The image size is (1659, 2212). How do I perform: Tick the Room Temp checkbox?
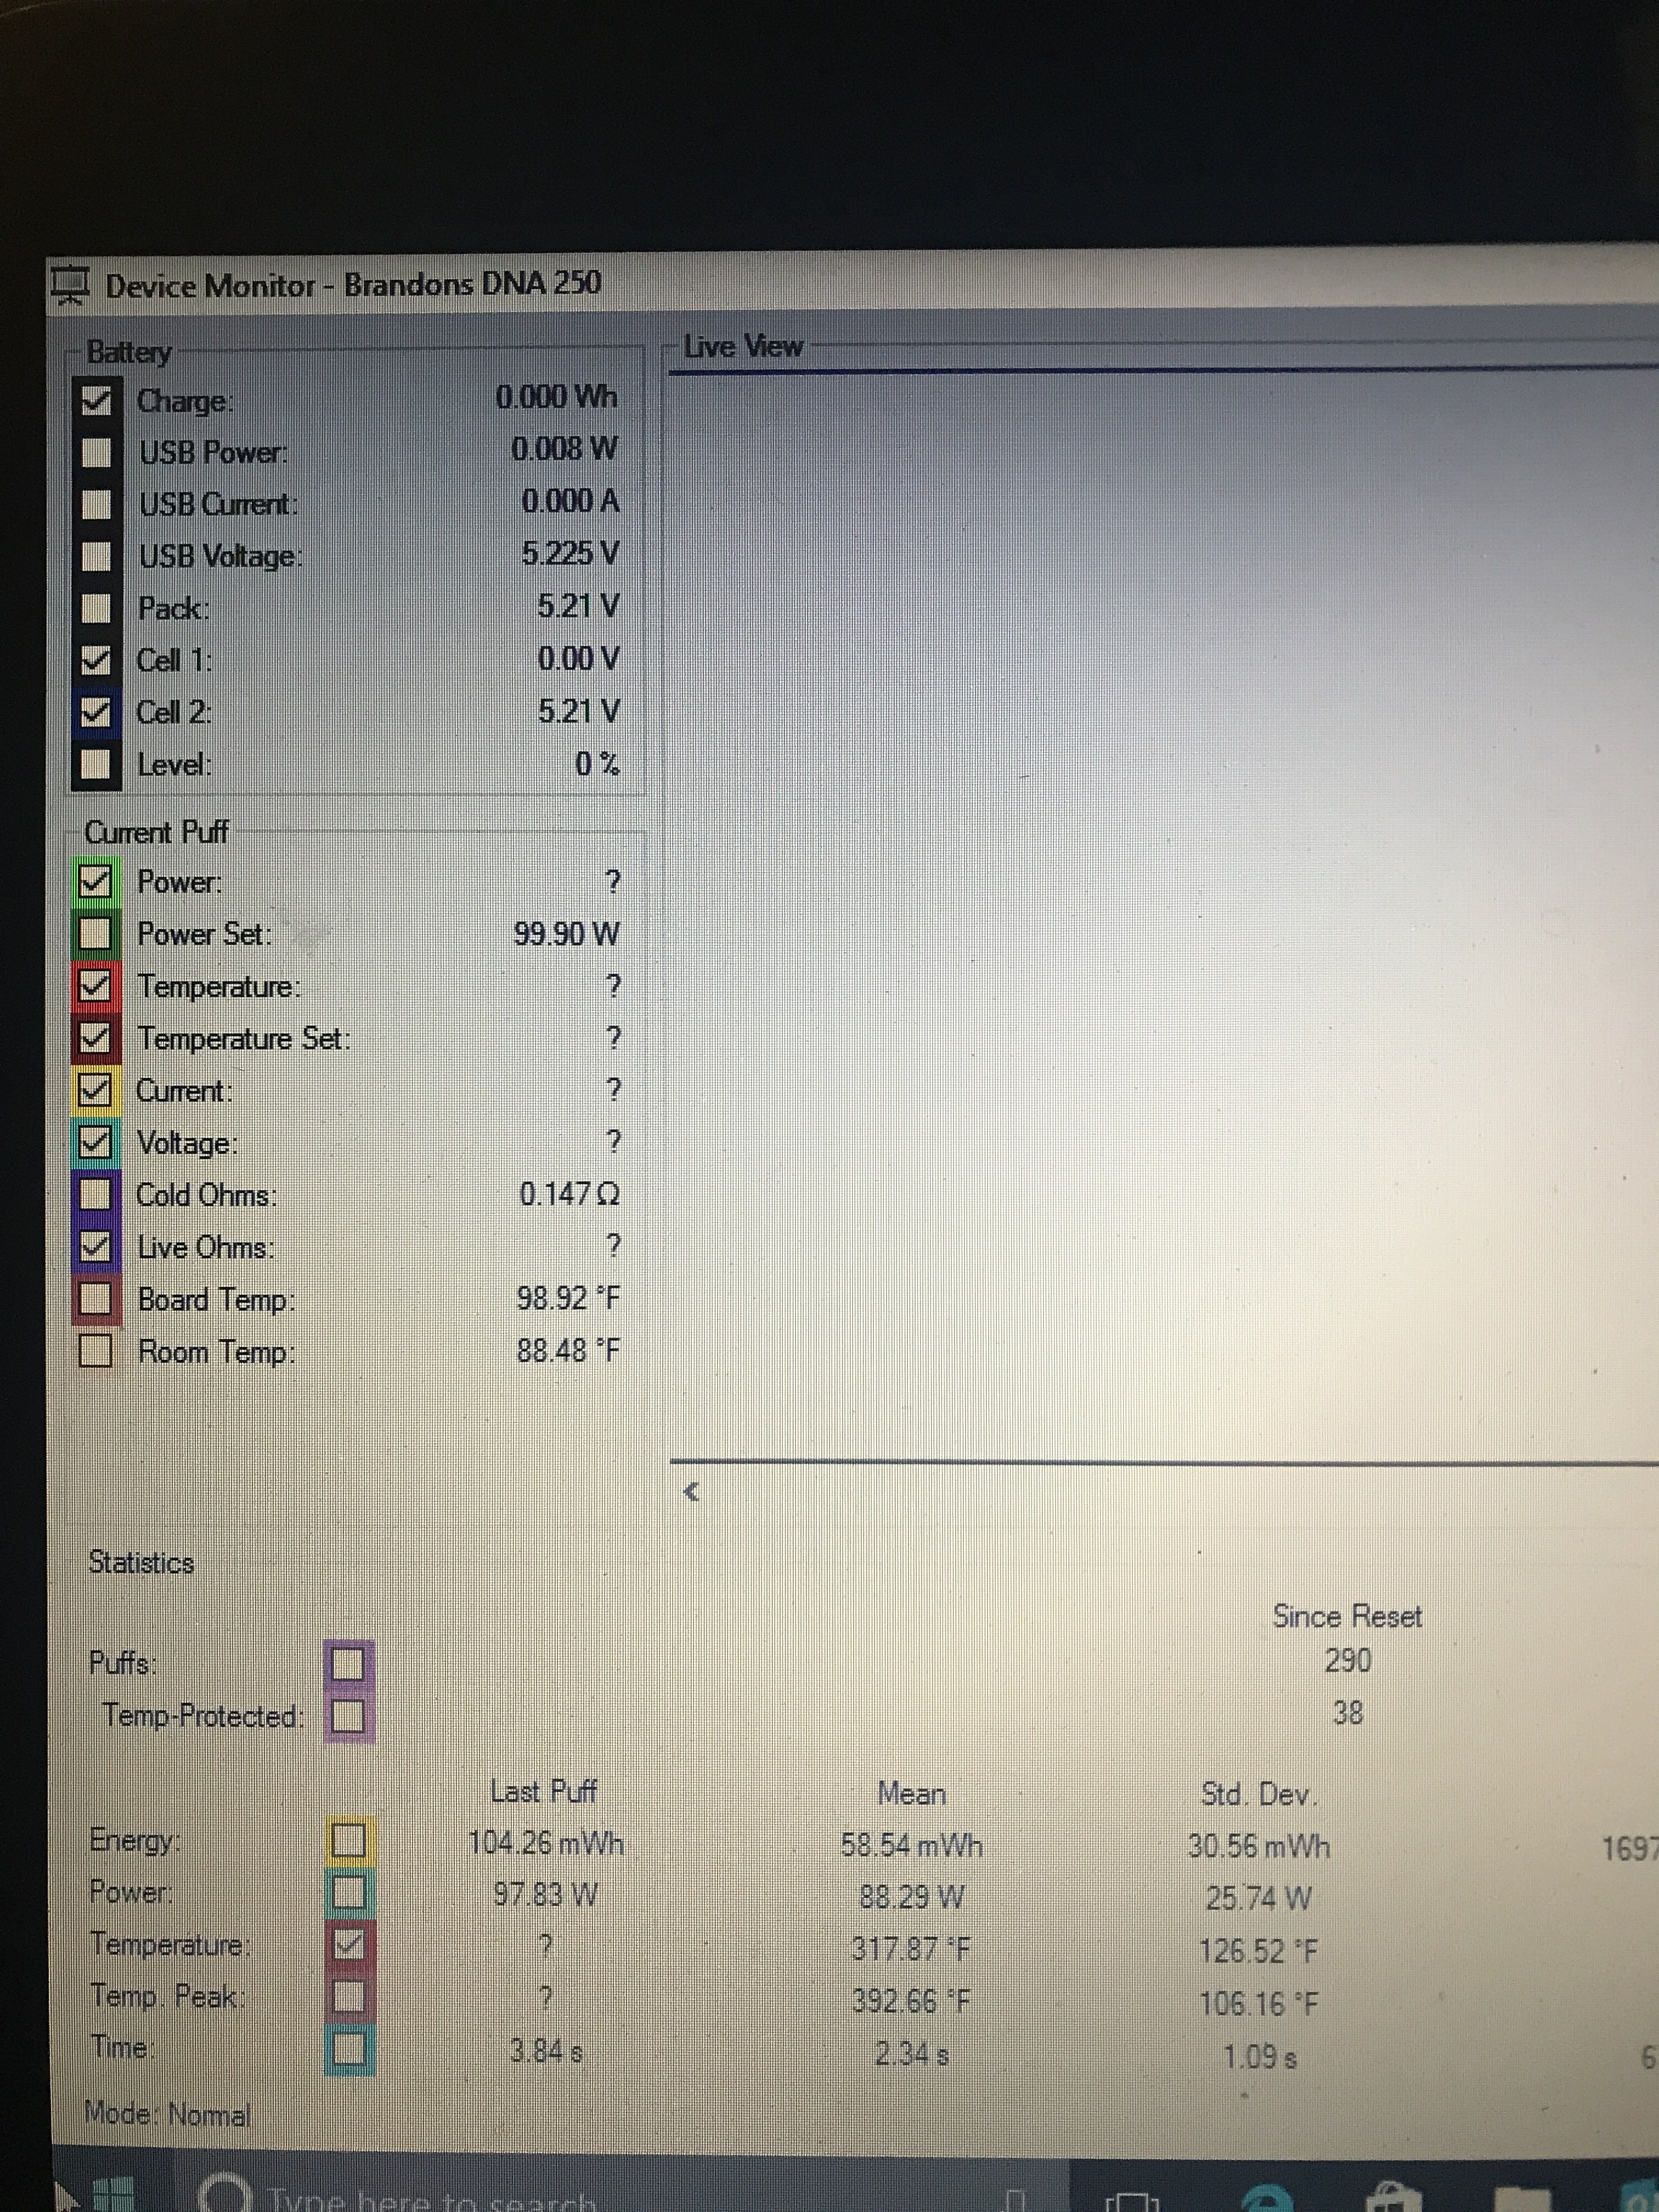pos(95,1351)
